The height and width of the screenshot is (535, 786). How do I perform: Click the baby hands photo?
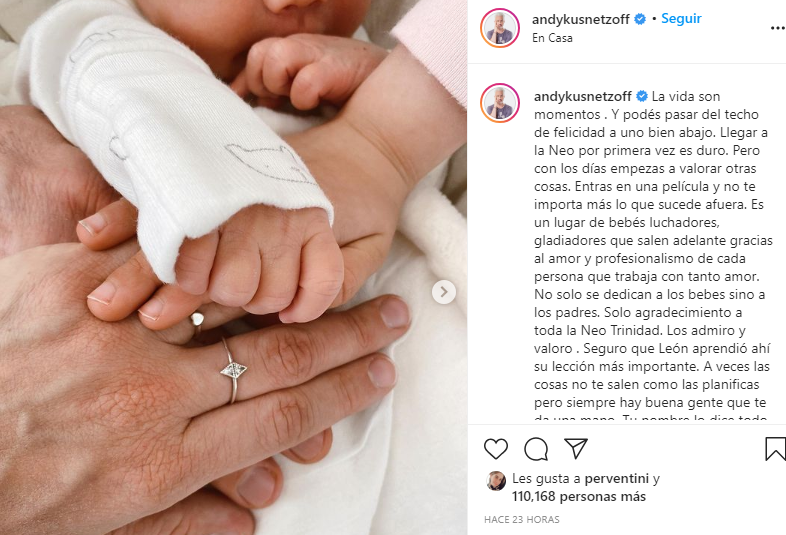234,267
